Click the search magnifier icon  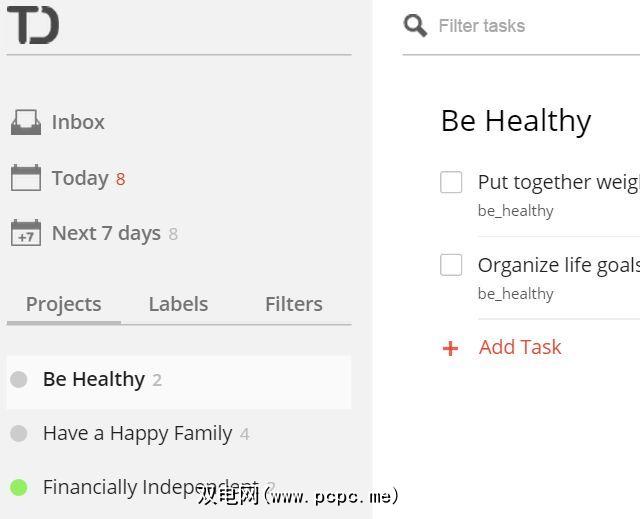pyautogui.click(x=415, y=25)
